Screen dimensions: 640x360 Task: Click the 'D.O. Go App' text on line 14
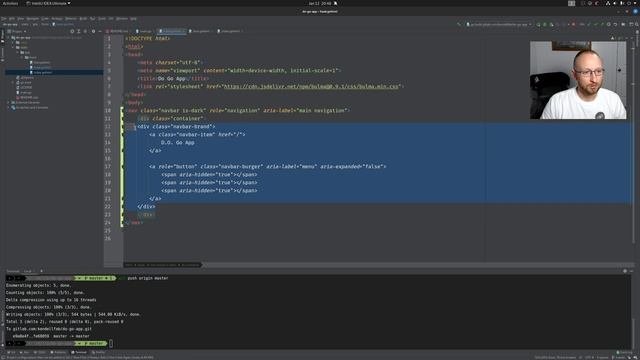tap(178, 142)
